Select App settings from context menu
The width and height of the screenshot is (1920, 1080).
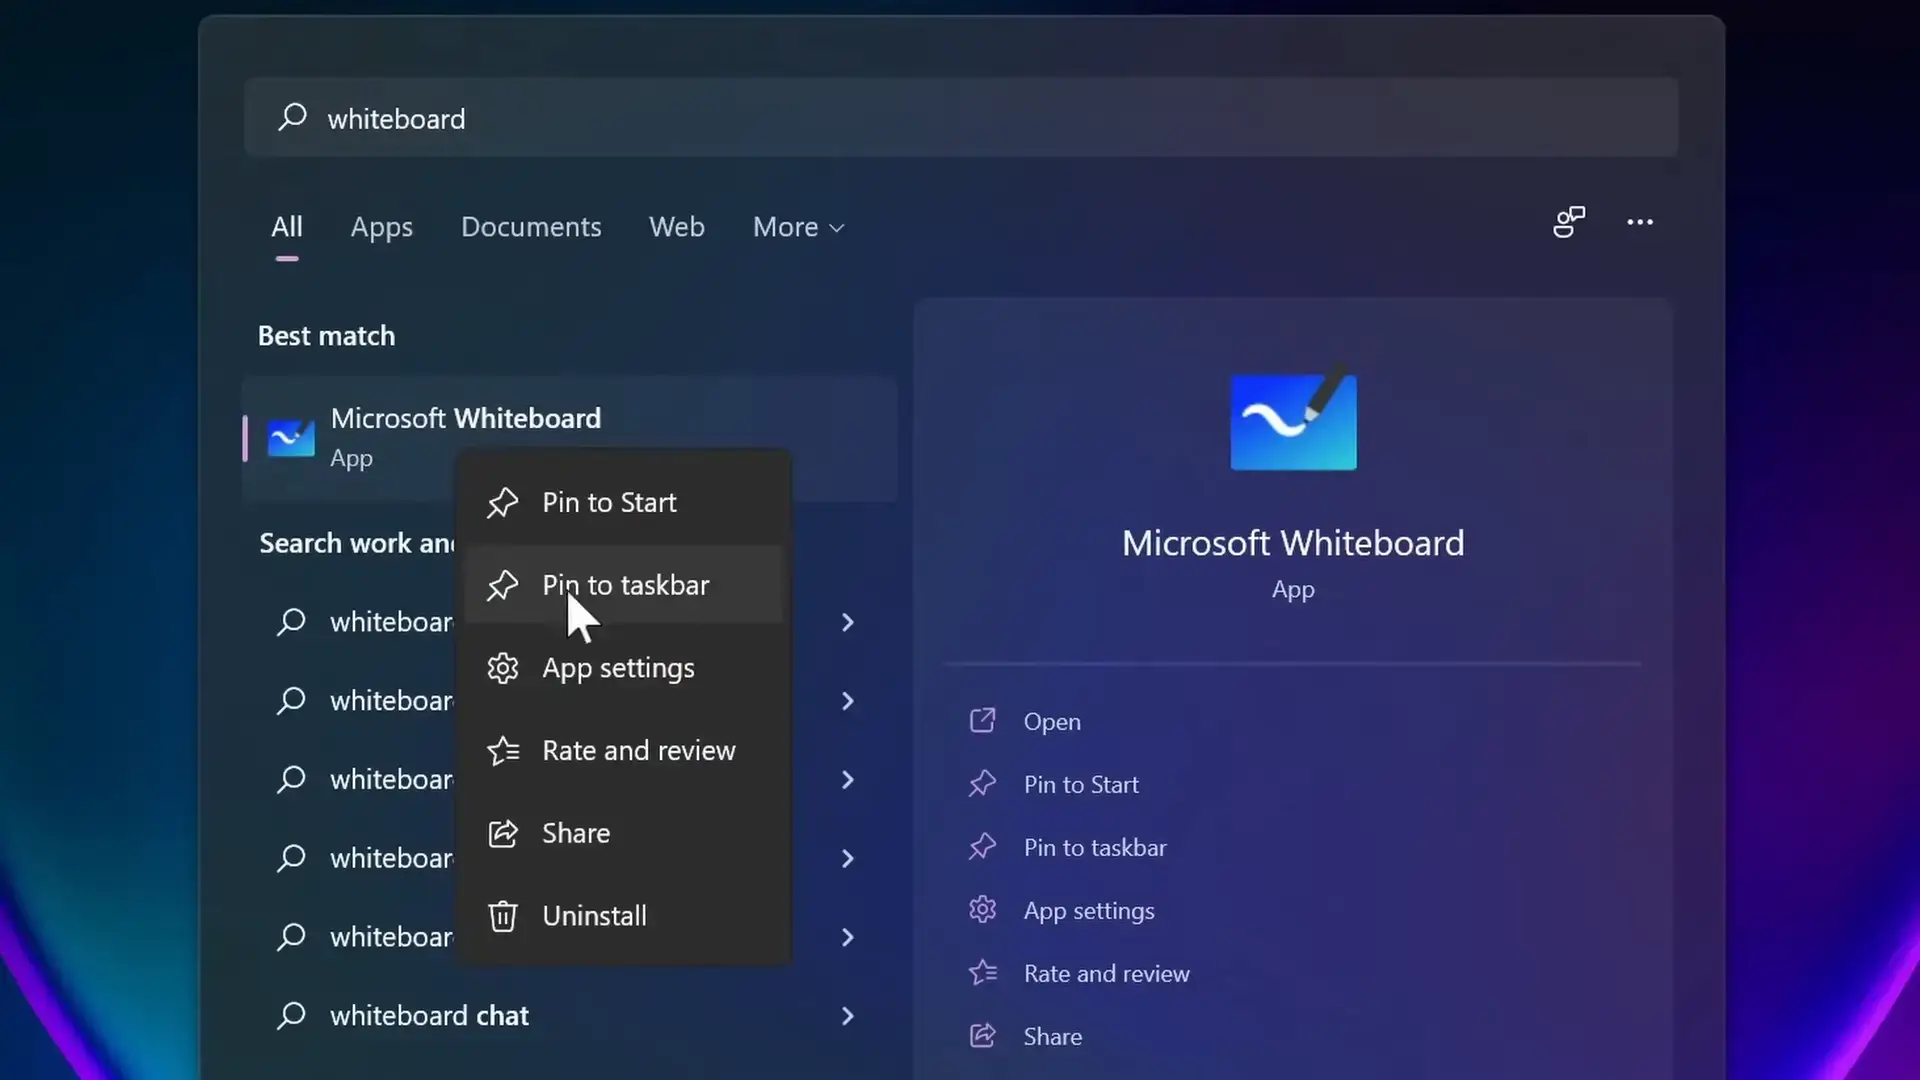click(618, 668)
